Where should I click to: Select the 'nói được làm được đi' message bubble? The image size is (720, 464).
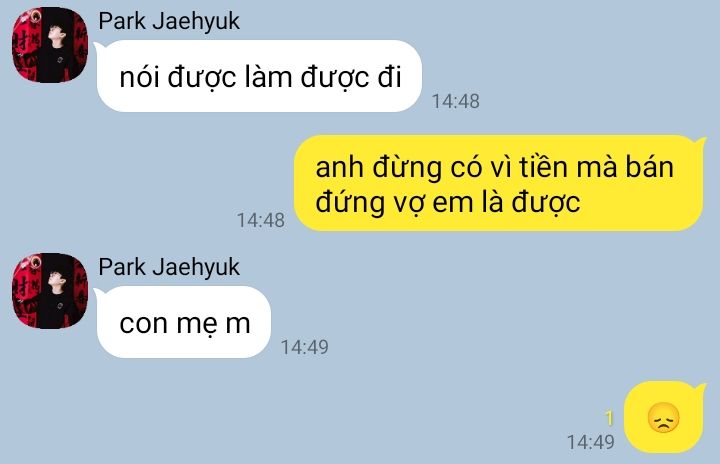coord(259,76)
